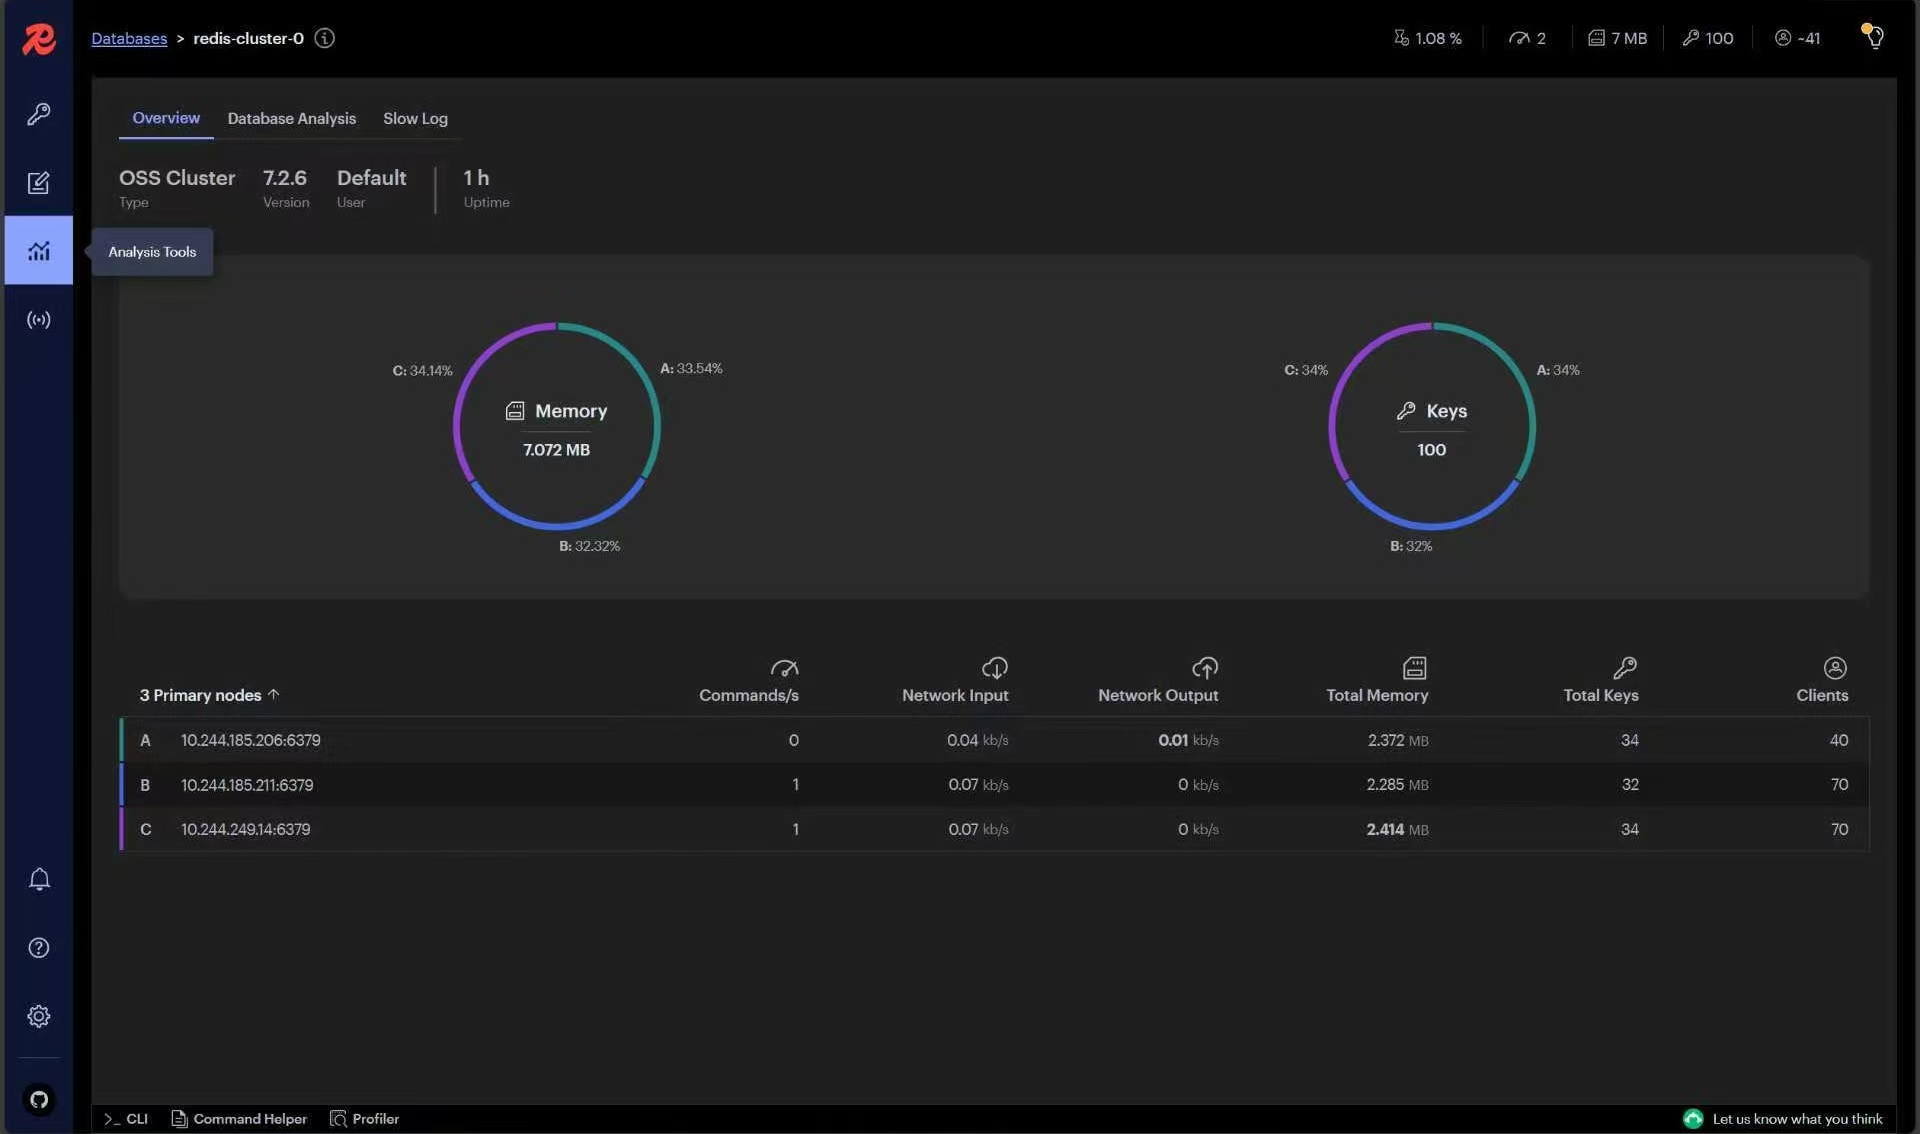Viewport: 1920px width, 1134px height.
Task: Click the database info icon next to redis-cluster-0
Action: click(x=325, y=38)
